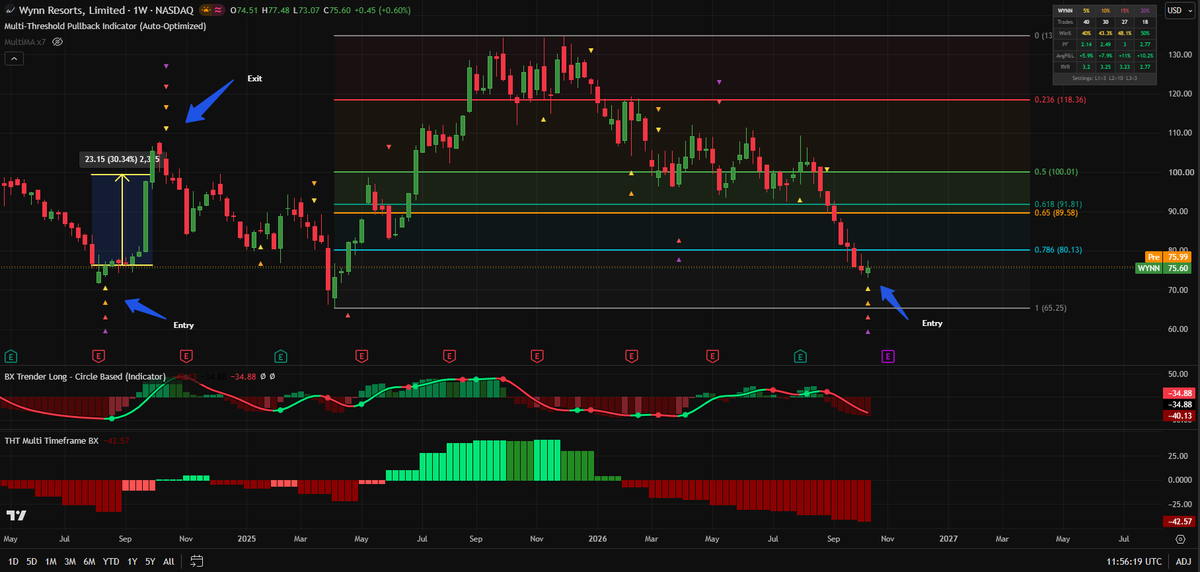Viewport: 1200px width, 572px height.
Task: Click the 11:56:19 UTC timezone clock
Action: [1134, 561]
